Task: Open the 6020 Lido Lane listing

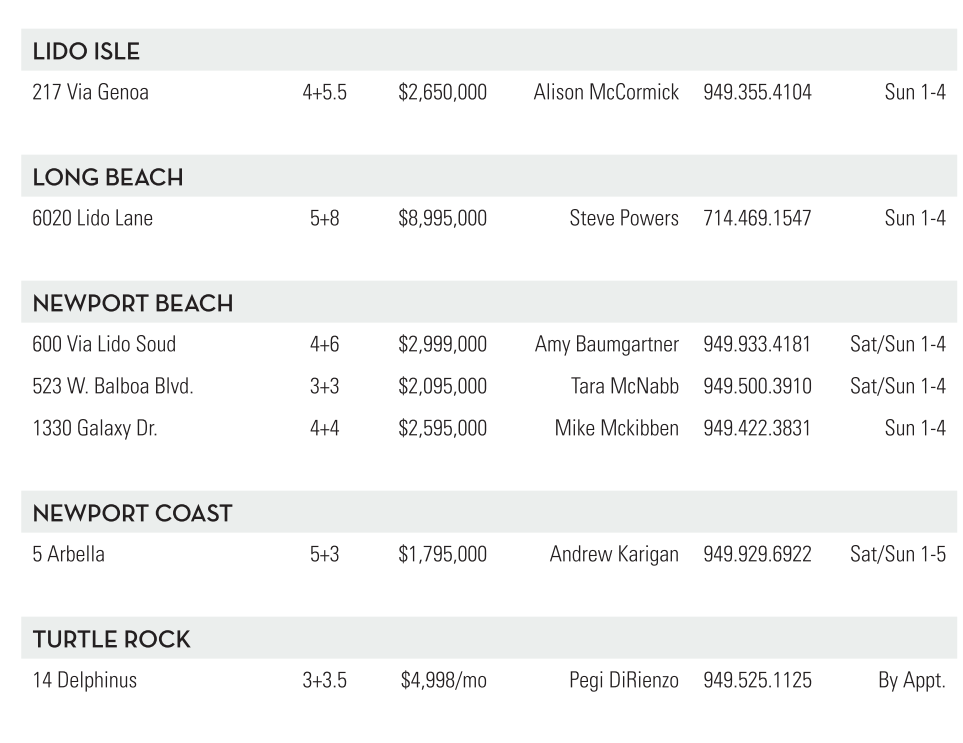Action: [93, 219]
